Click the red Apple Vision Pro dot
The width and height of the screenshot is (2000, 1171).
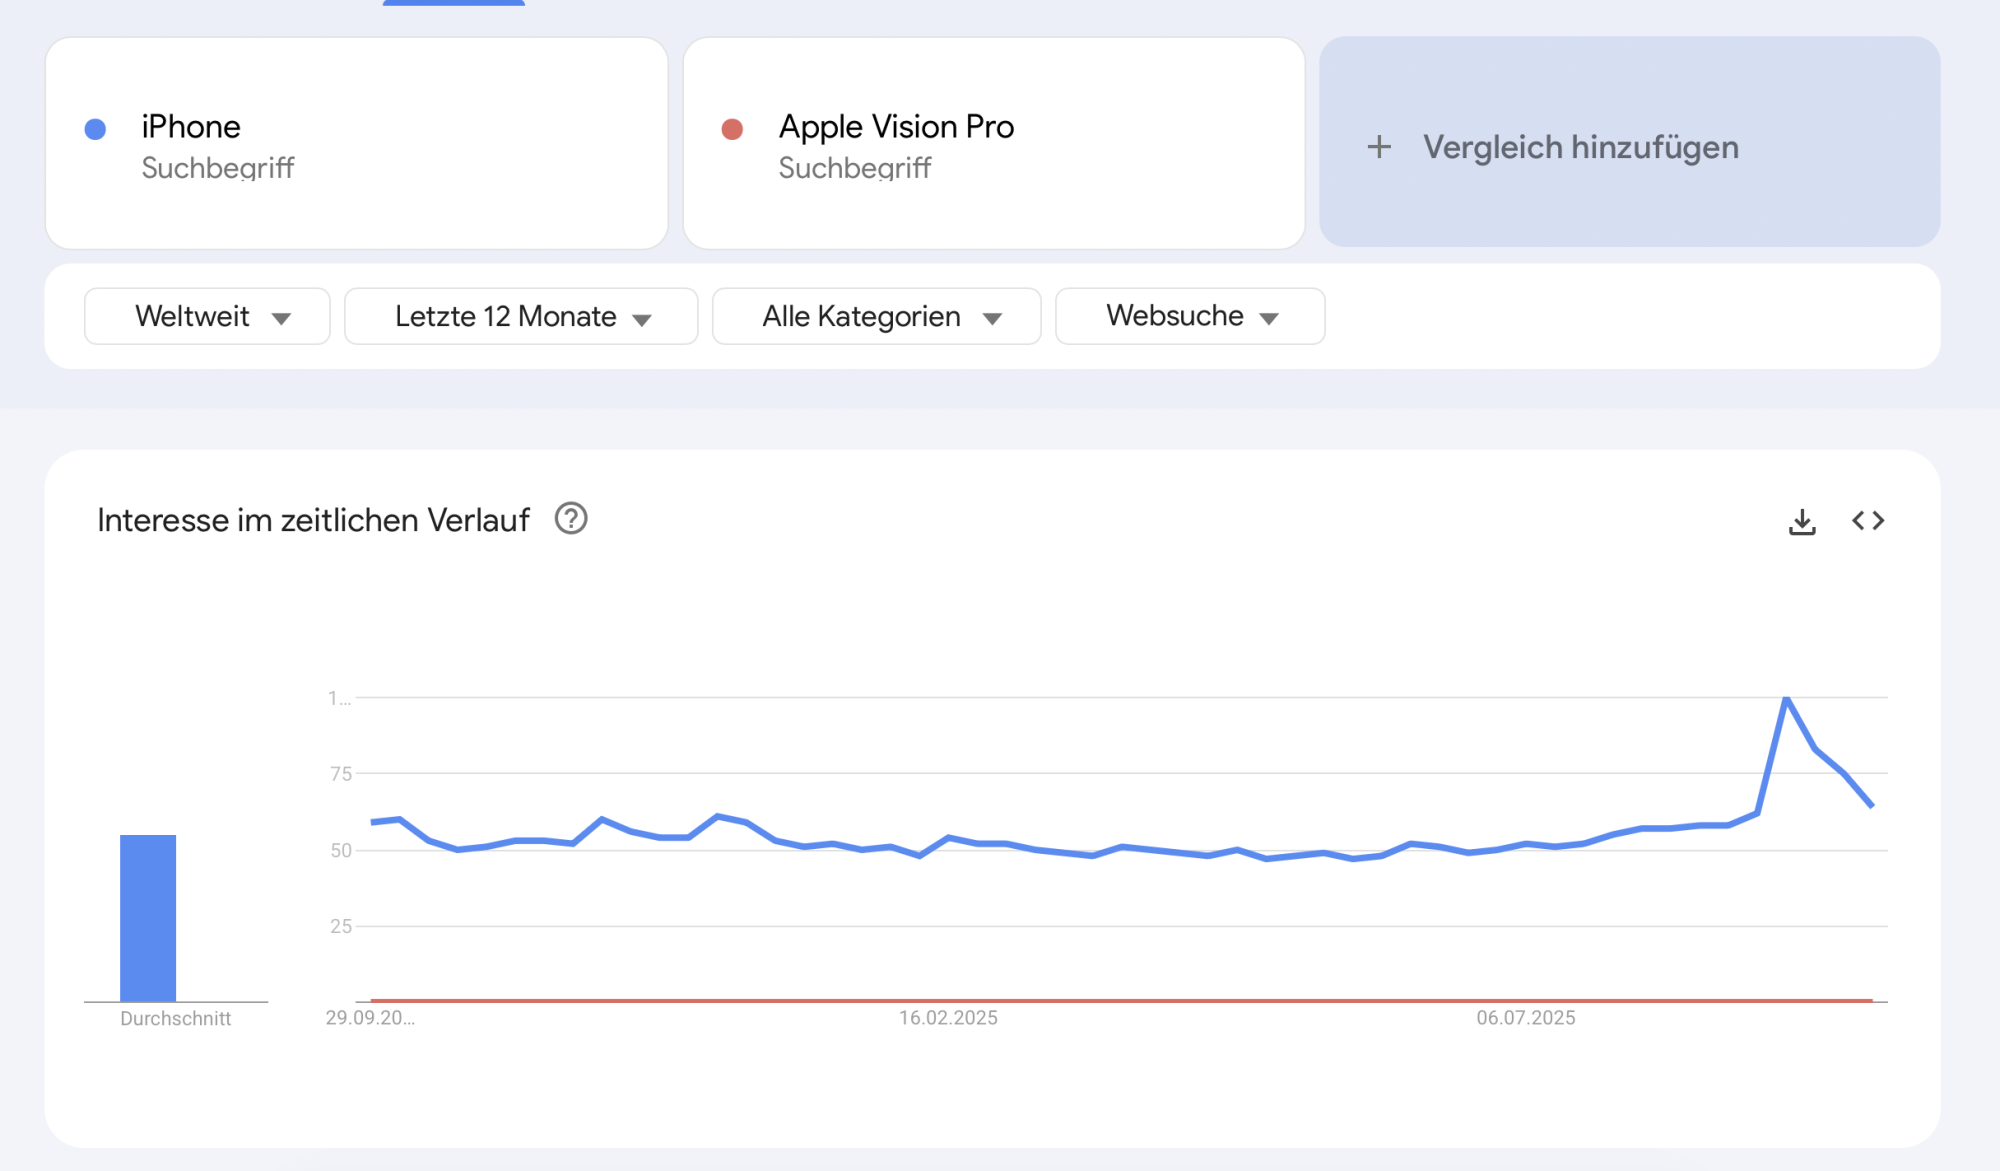pyautogui.click(x=732, y=129)
